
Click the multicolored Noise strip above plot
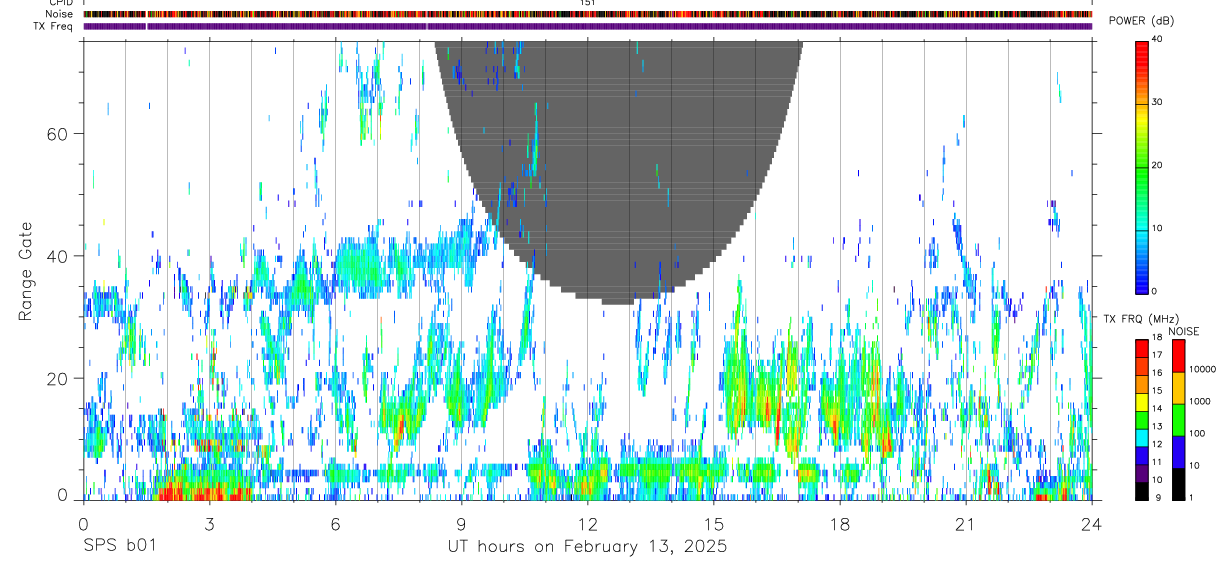587,14
